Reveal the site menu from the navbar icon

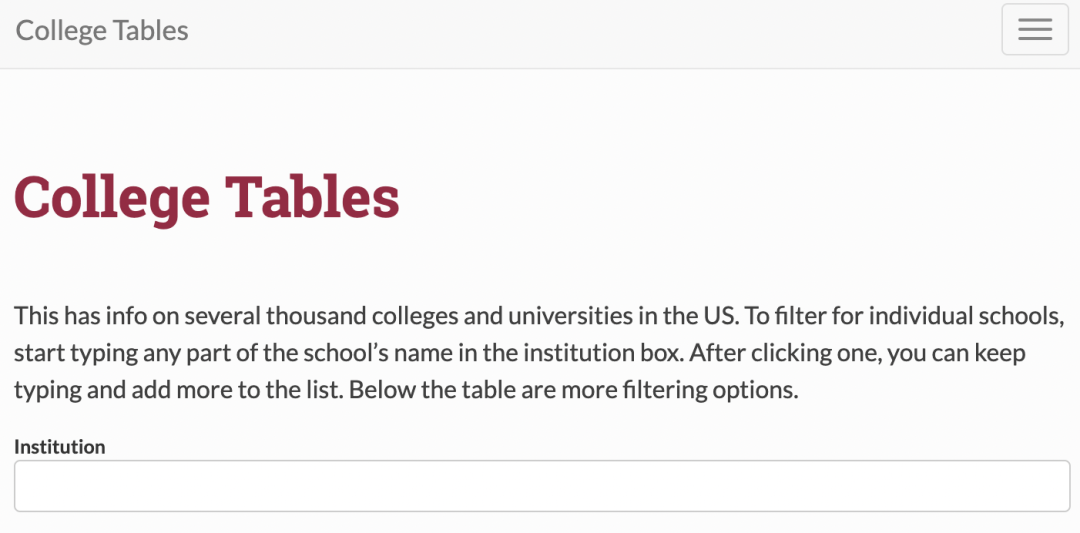(x=1035, y=30)
